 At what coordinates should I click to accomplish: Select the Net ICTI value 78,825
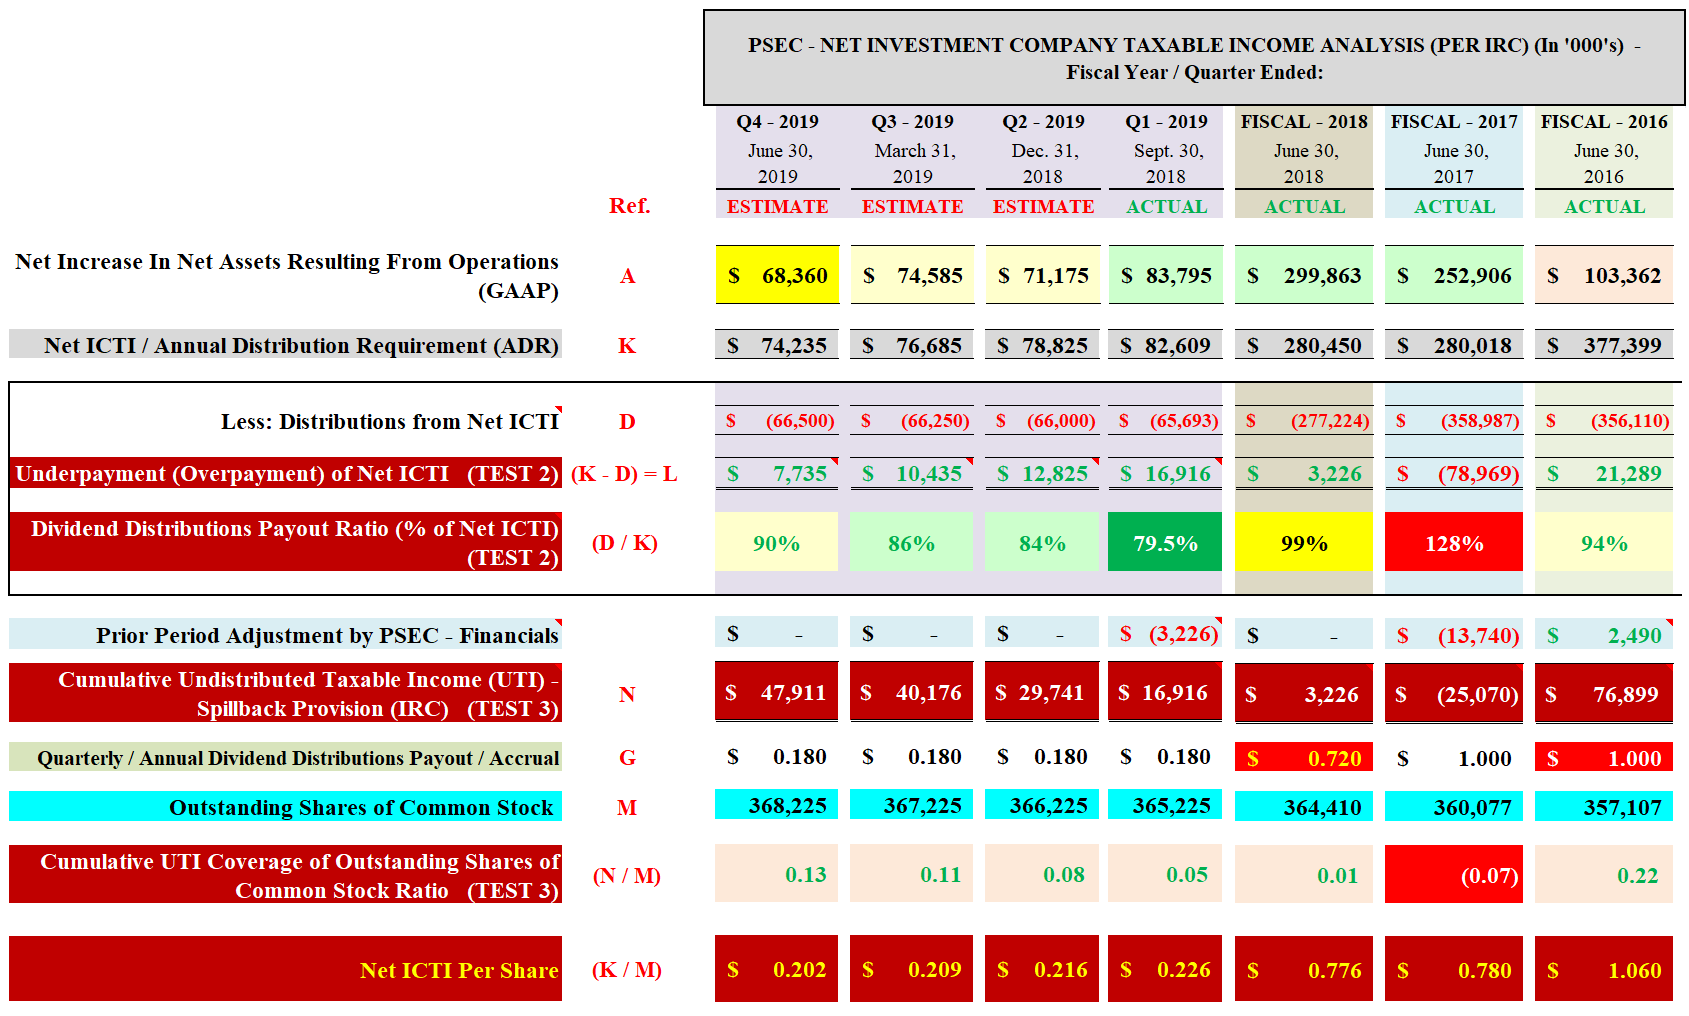(x=1043, y=345)
